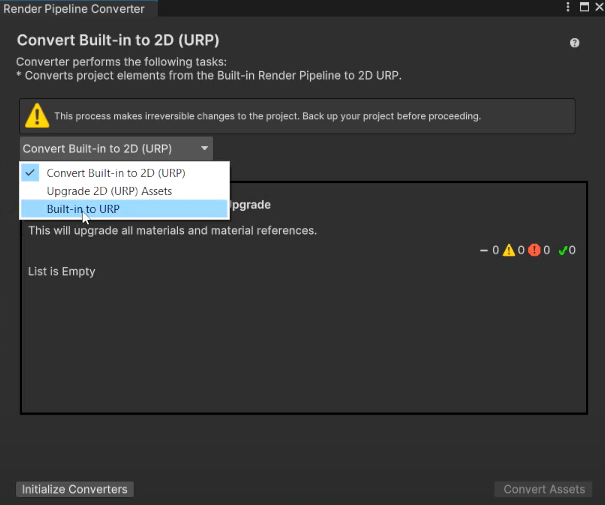Click 'Converter performs the following tasks' text

(122, 62)
